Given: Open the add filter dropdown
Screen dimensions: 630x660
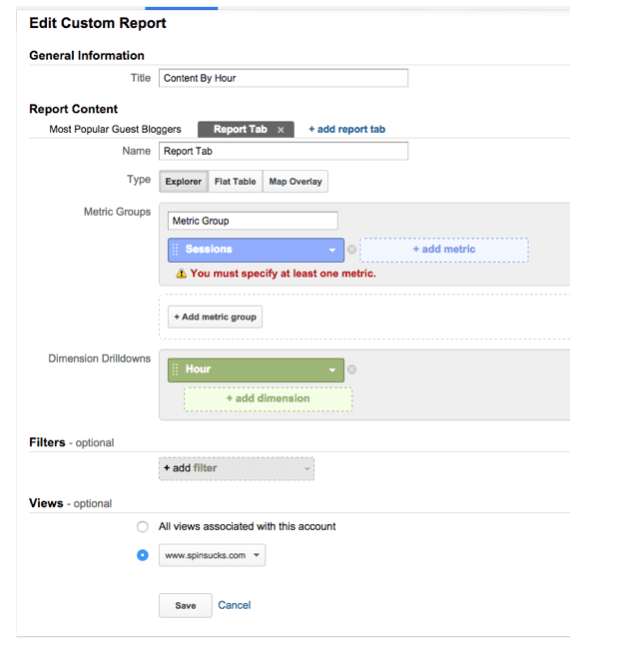Looking at the screenshot, I should point(236,468).
